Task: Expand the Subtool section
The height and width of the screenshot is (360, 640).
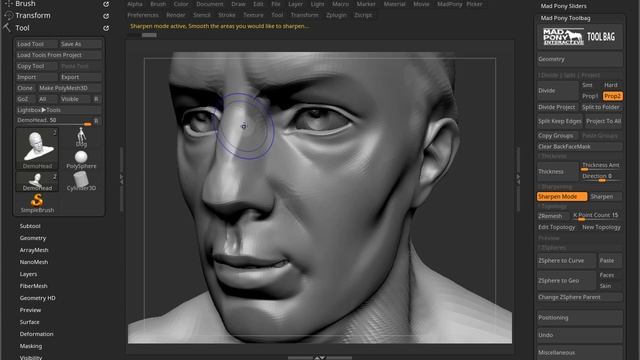Action: tap(30, 226)
